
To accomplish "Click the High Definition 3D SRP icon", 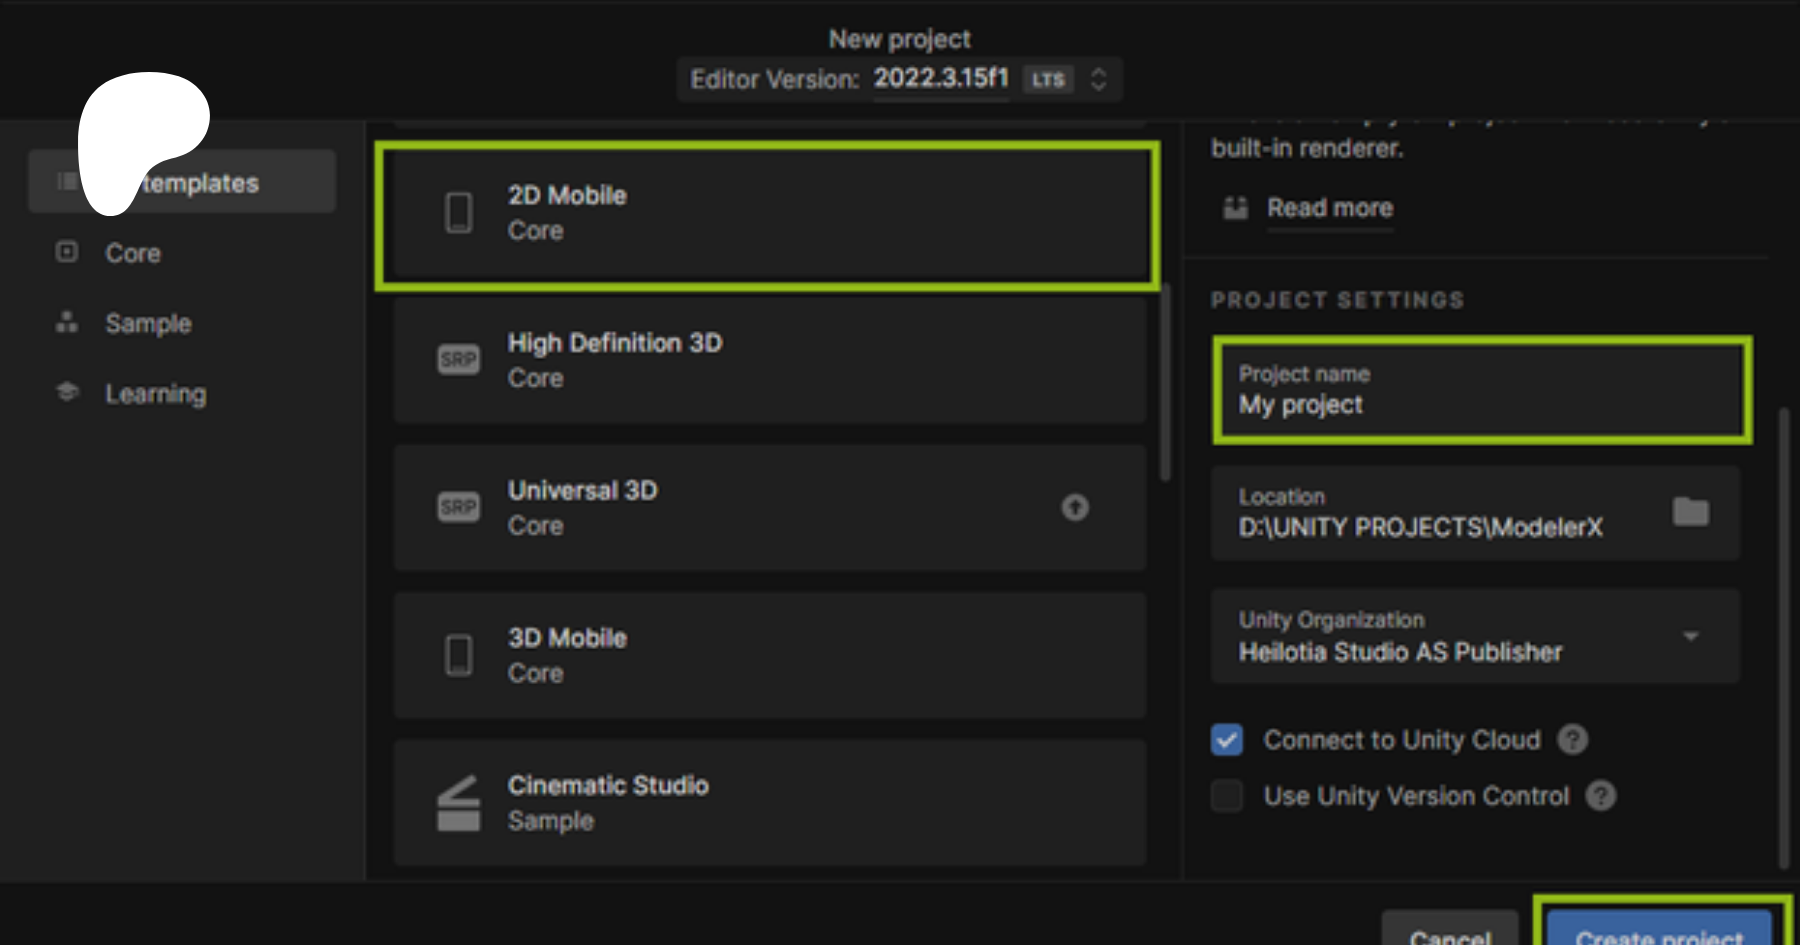I will pos(458,360).
